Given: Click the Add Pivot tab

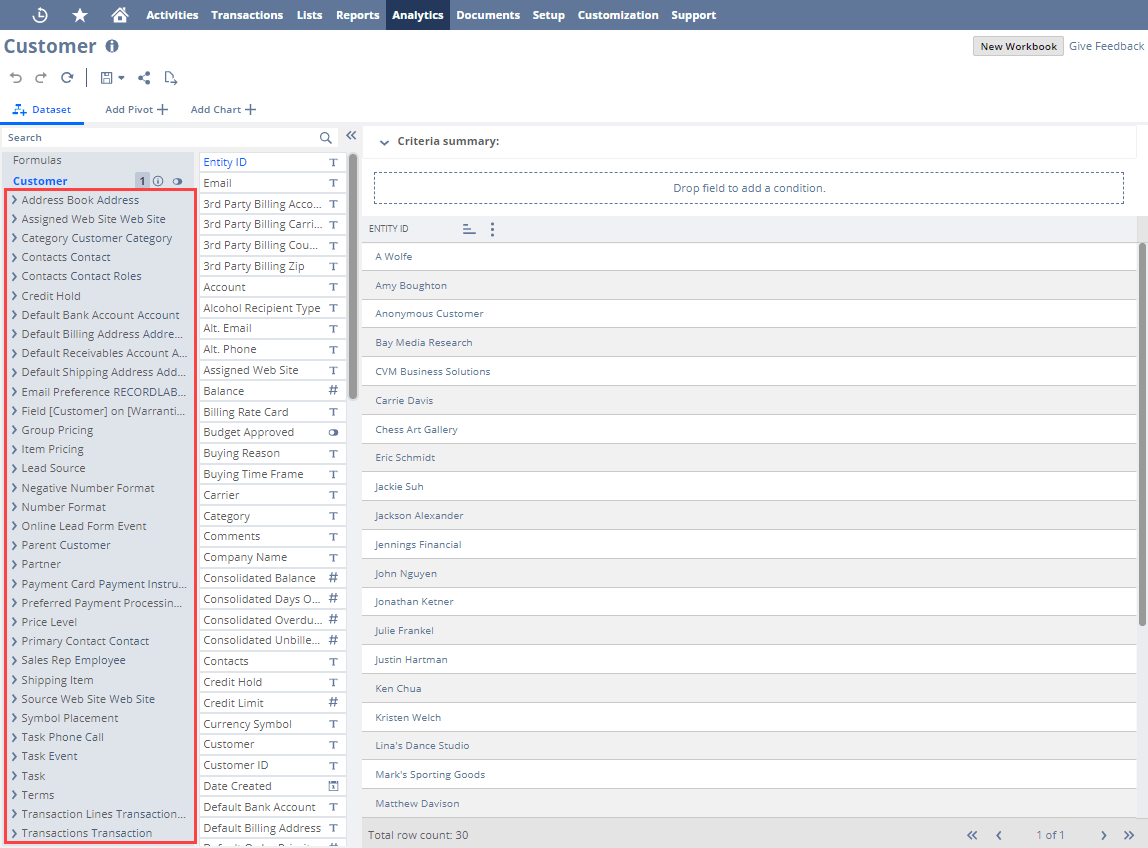Looking at the screenshot, I should click(x=136, y=109).
